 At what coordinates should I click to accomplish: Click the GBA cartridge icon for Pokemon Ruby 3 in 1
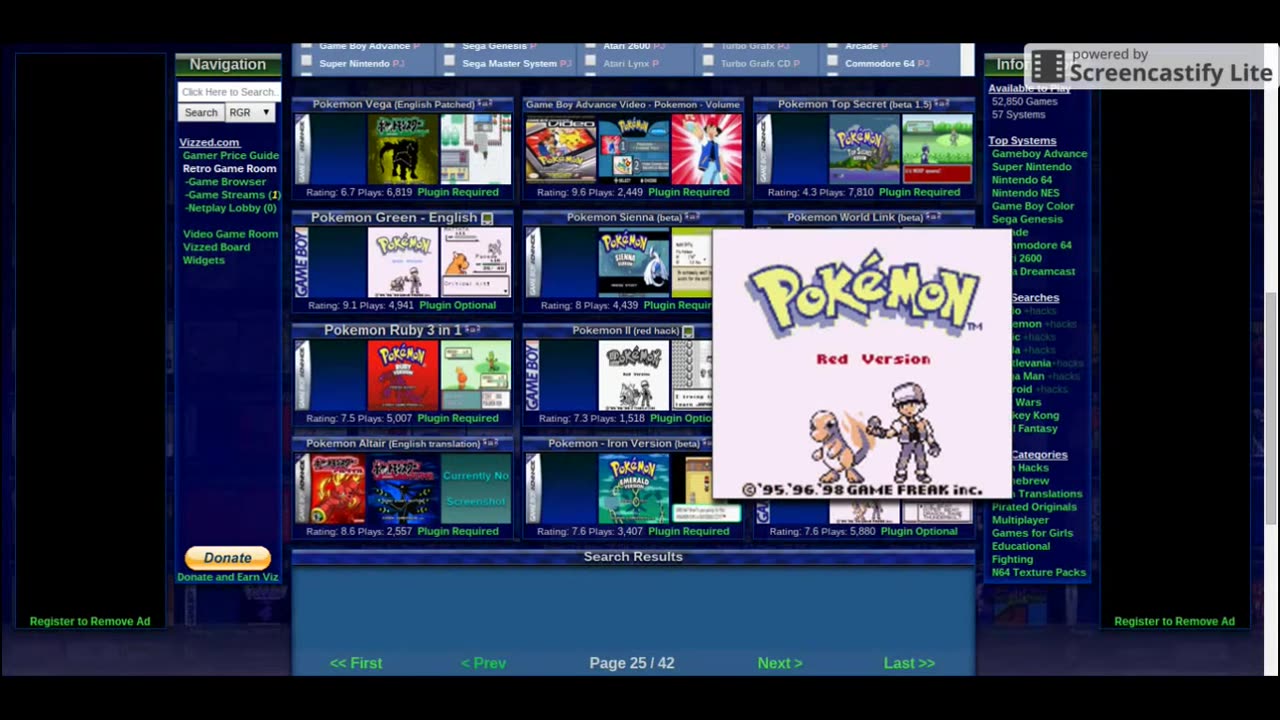click(303, 375)
